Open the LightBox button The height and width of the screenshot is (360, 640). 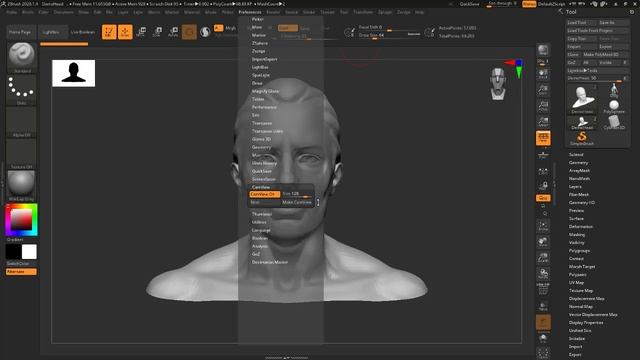tap(52, 32)
